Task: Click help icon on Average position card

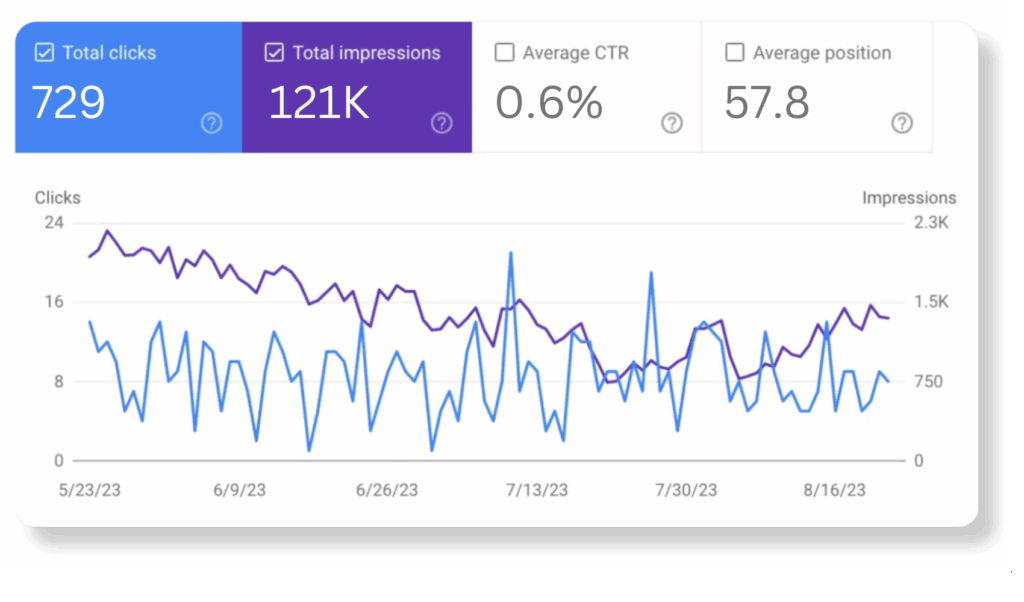Action: point(902,123)
